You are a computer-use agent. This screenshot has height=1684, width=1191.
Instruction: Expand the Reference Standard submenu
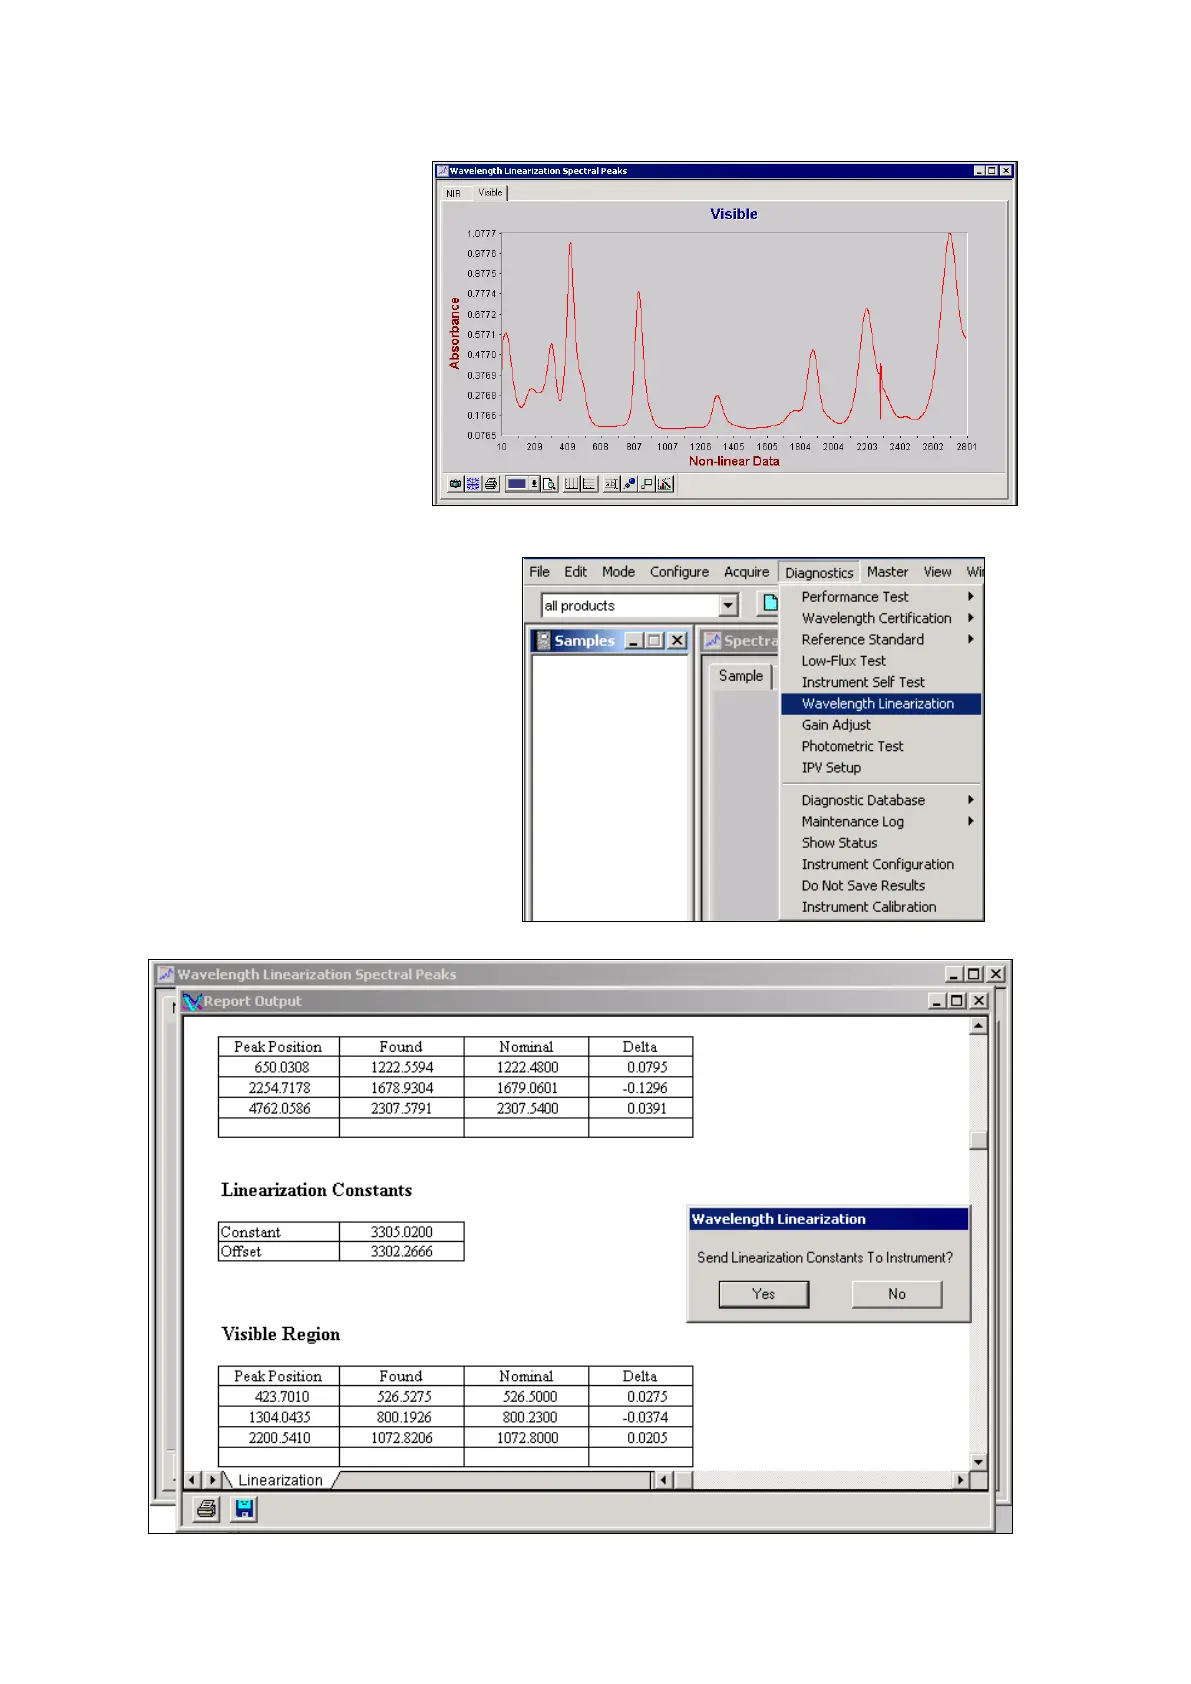(880, 640)
